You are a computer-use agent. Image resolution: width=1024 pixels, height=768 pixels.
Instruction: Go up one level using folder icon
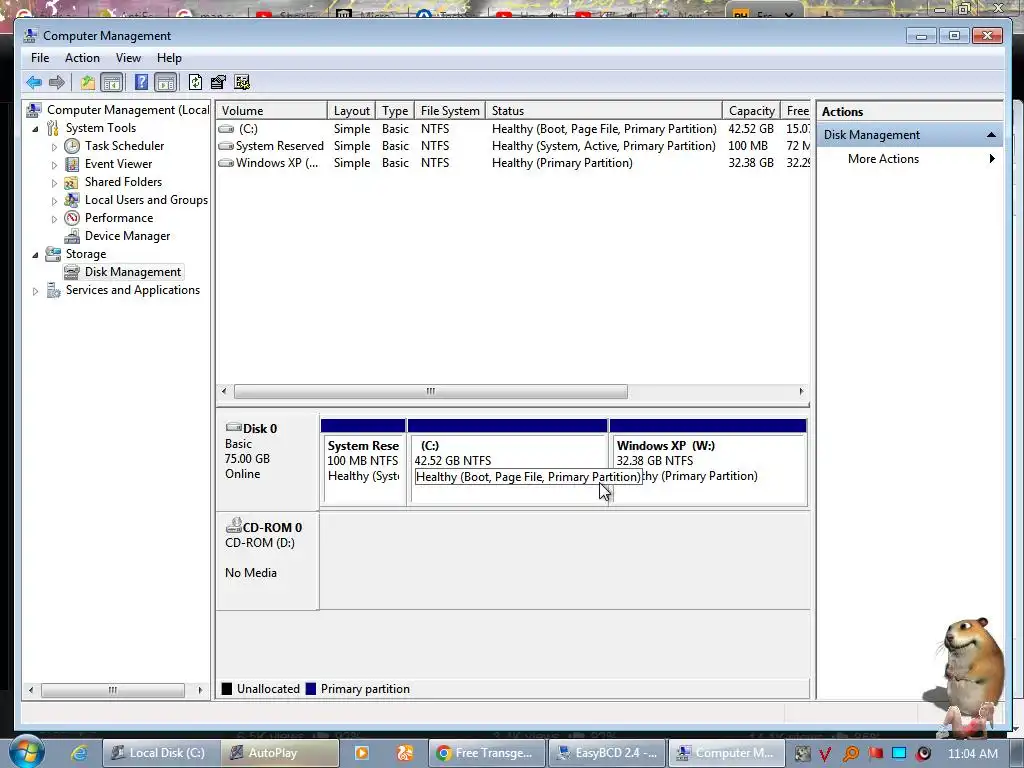pyautogui.click(x=88, y=82)
